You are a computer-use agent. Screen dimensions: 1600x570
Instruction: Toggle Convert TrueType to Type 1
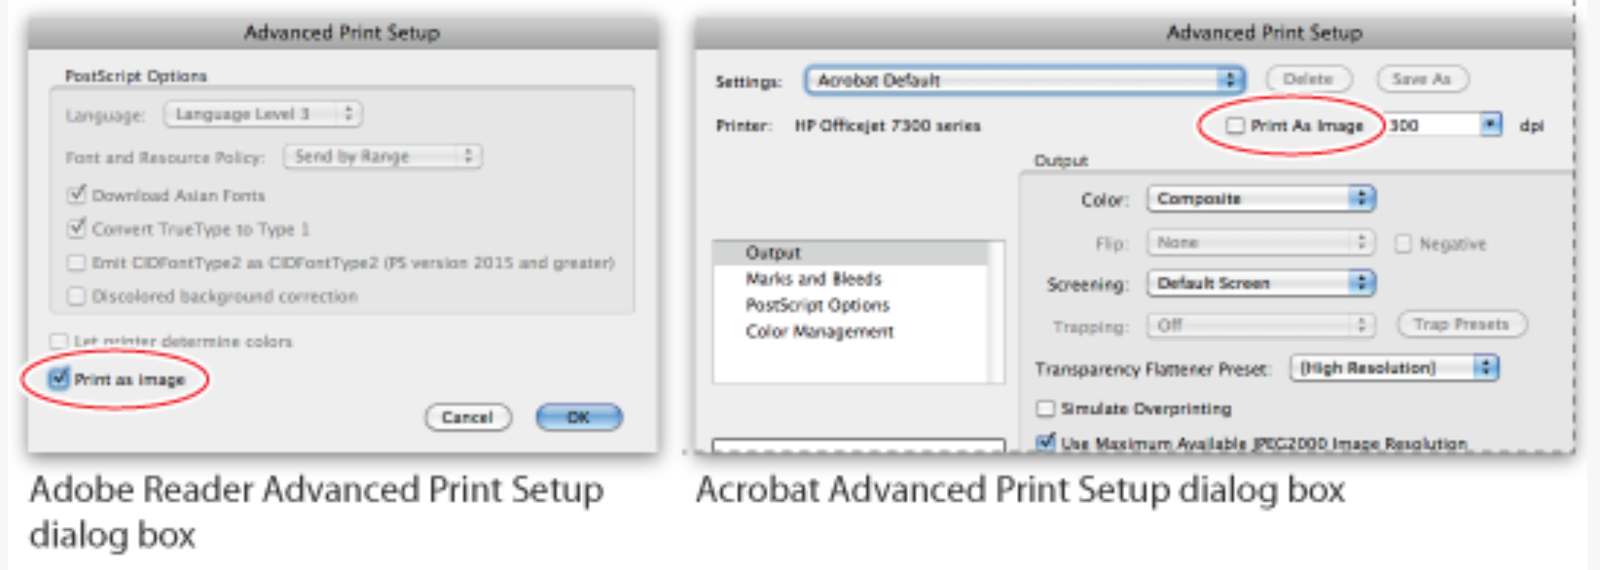pyautogui.click(x=76, y=229)
